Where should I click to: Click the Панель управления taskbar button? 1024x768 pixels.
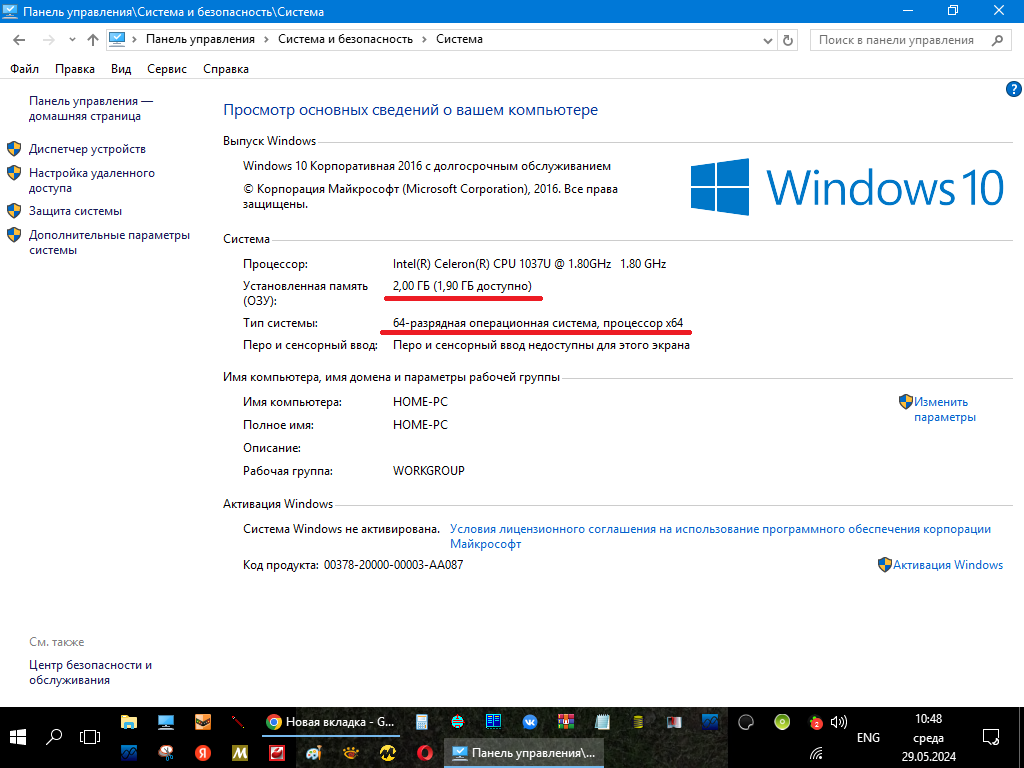tap(524, 753)
